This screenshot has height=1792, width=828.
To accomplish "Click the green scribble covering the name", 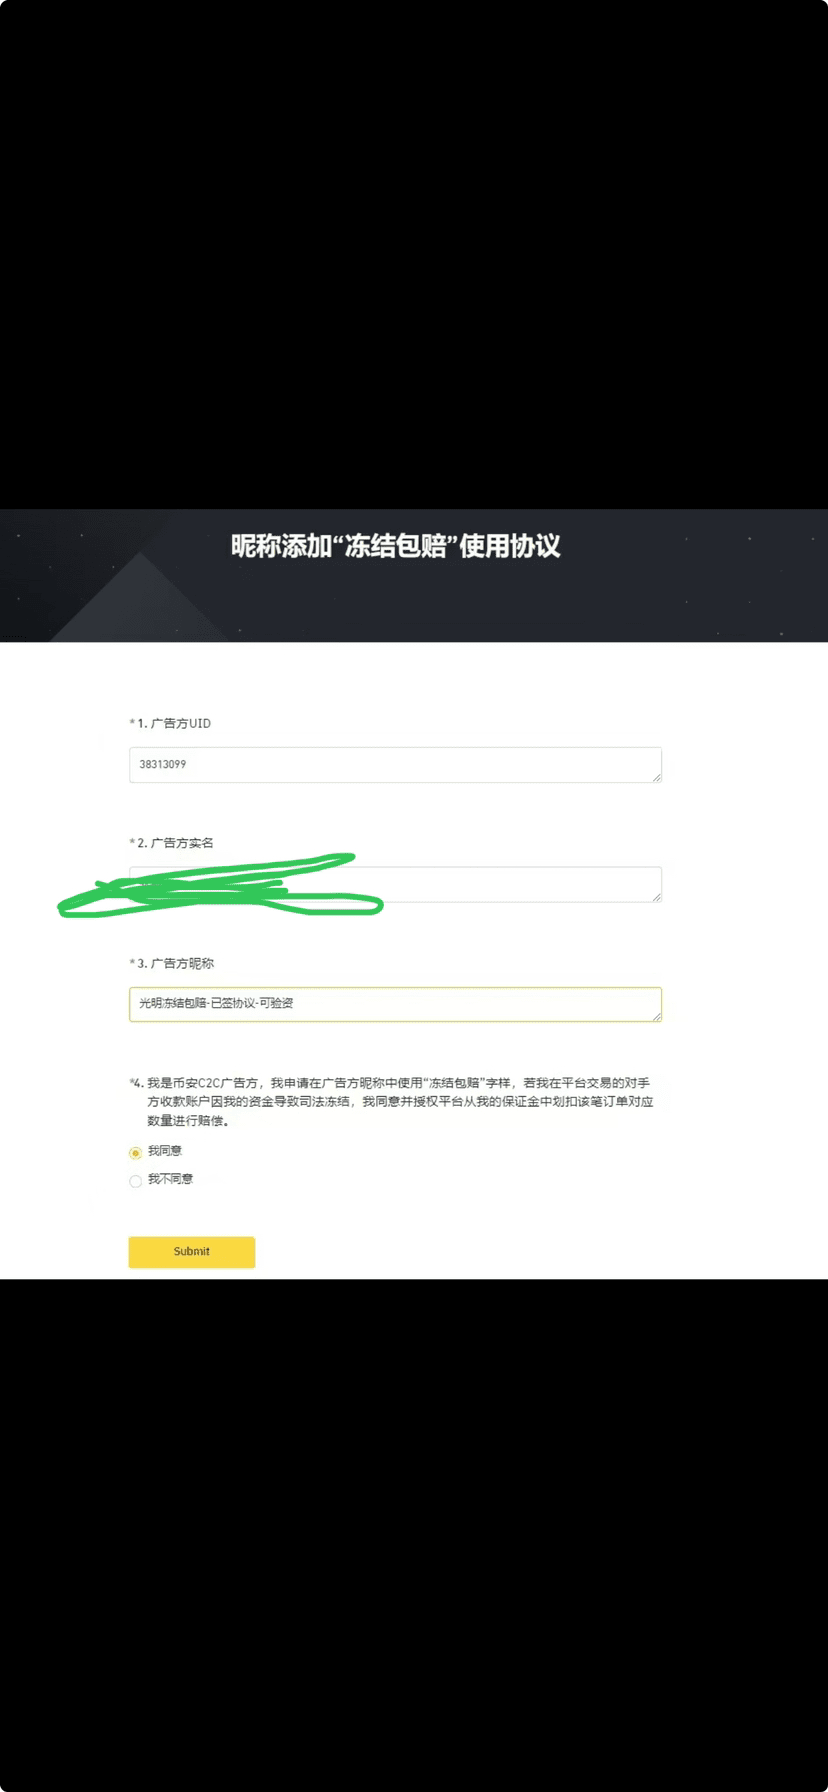I will [x=220, y=886].
